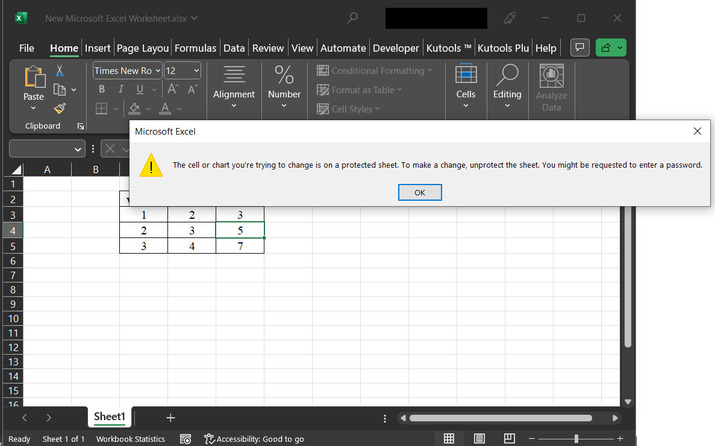This screenshot has height=446, width=715.
Task: Open the Clipboard pane launcher
Action: (81, 126)
